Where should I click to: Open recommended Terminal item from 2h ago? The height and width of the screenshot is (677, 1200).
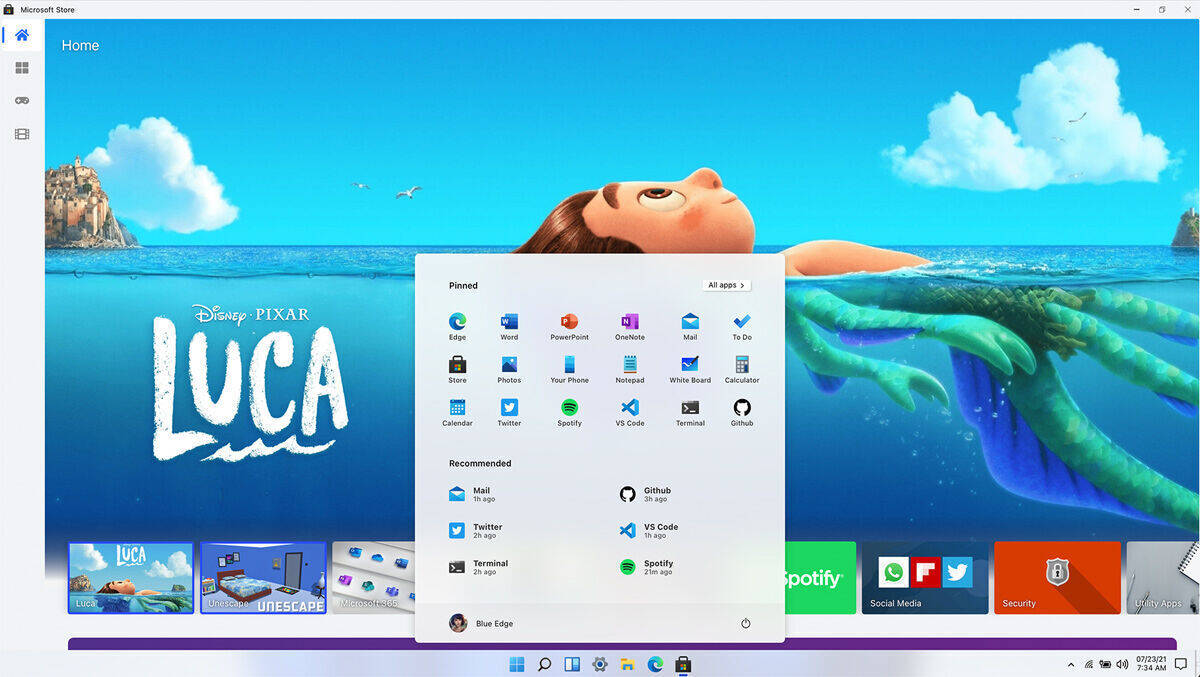479,567
